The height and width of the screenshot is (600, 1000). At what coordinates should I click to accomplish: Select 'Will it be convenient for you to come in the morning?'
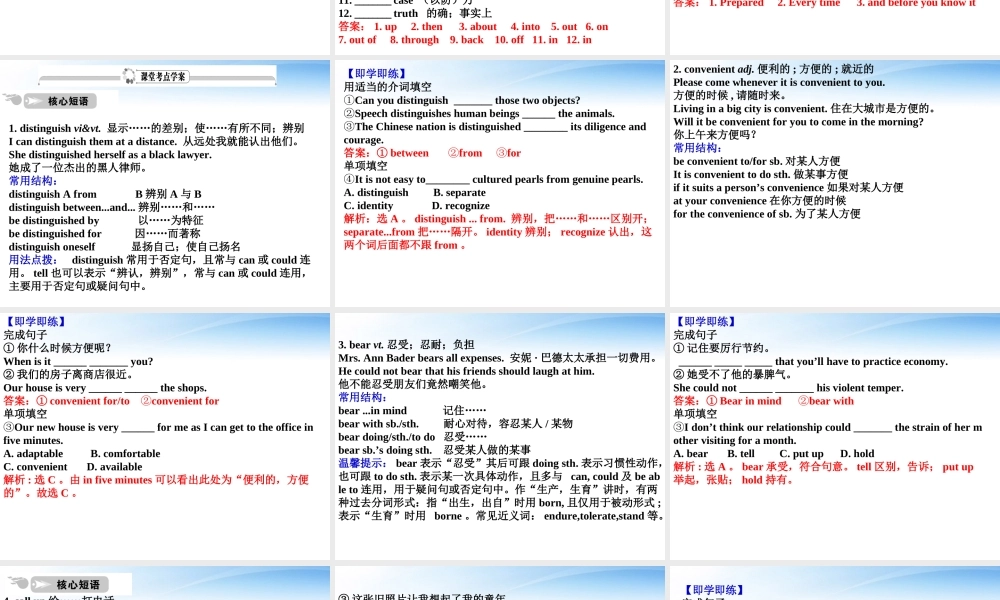tap(798, 122)
